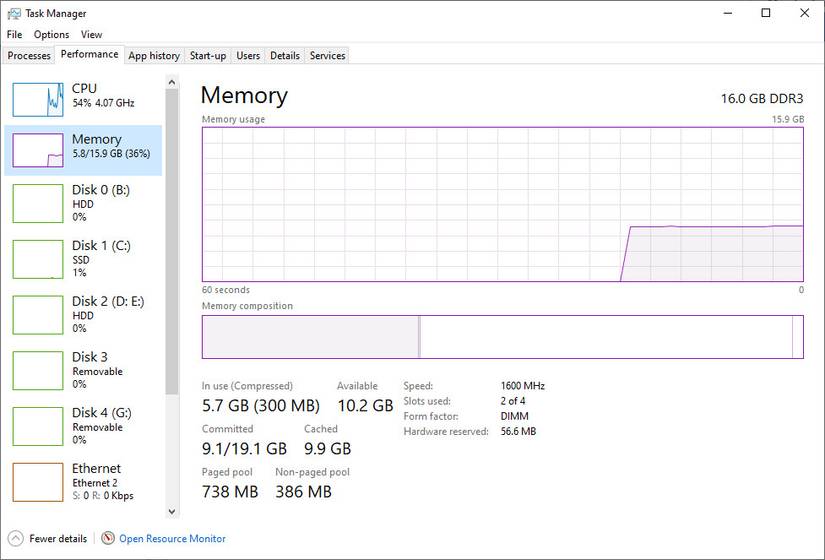This screenshot has height=560, width=825.
Task: Click the Resource Monitor icon
Action: [x=108, y=539]
